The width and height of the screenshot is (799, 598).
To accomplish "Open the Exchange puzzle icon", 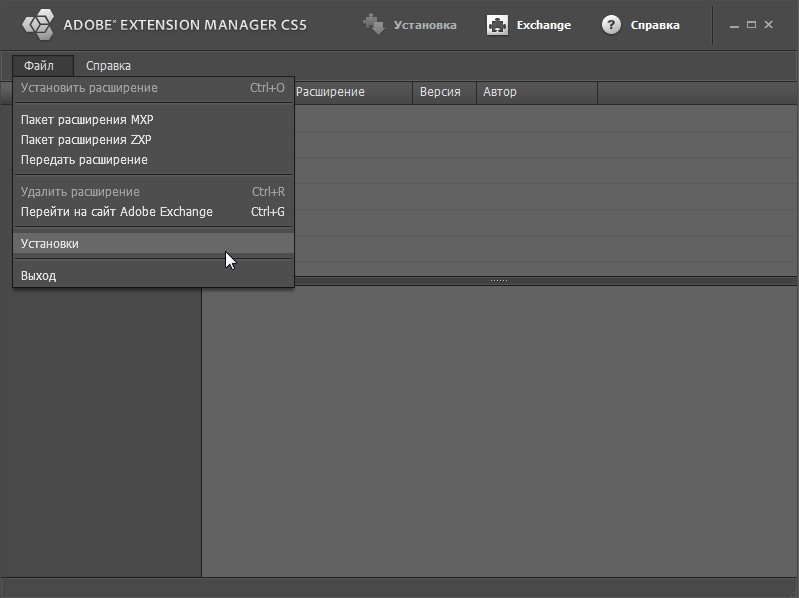I will pyautogui.click(x=497, y=25).
